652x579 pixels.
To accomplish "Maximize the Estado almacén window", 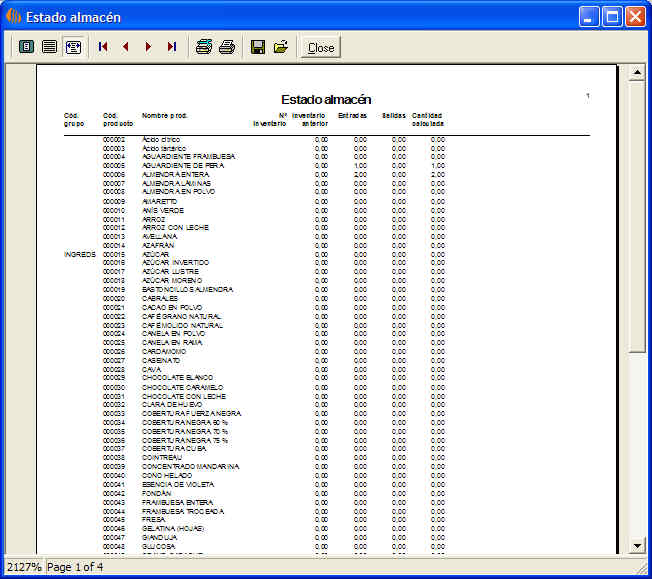I will coord(611,16).
